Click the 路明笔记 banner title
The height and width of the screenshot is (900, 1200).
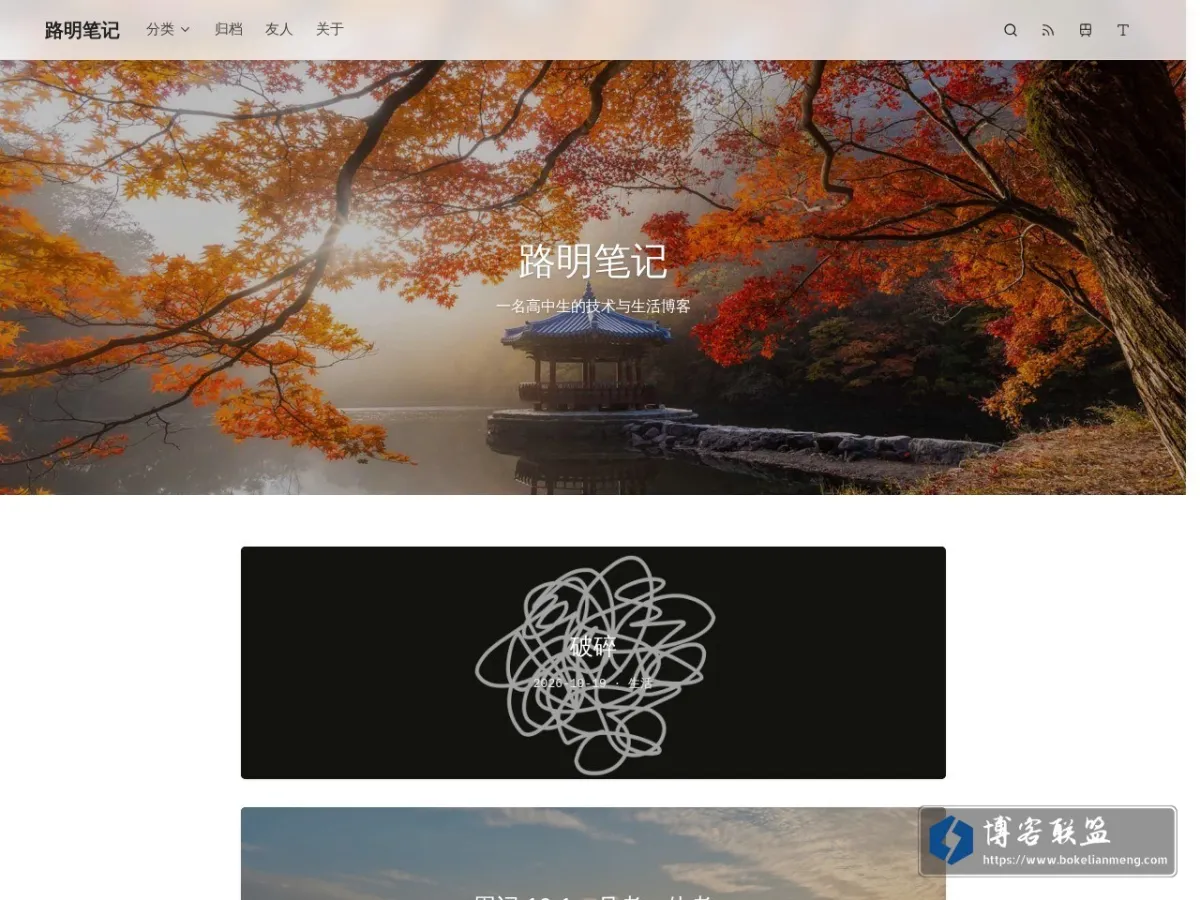pyautogui.click(x=593, y=262)
